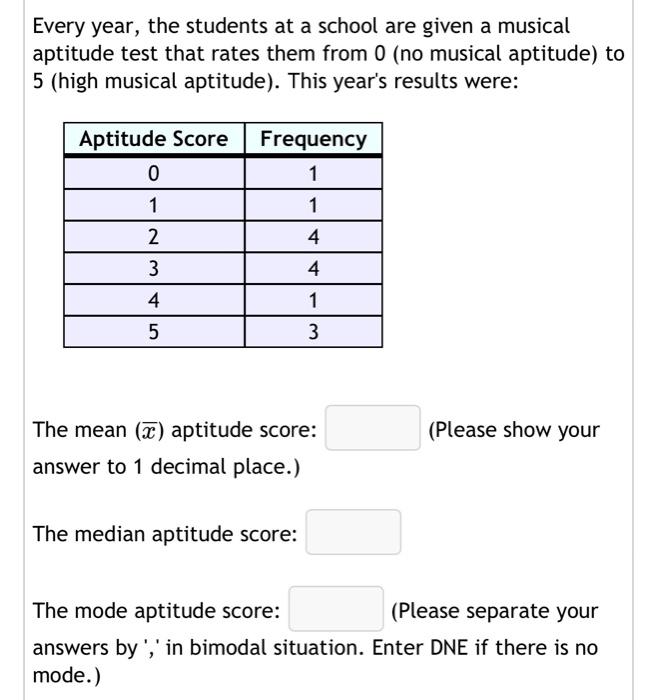Select the mode aptitude score answer box

336,609
